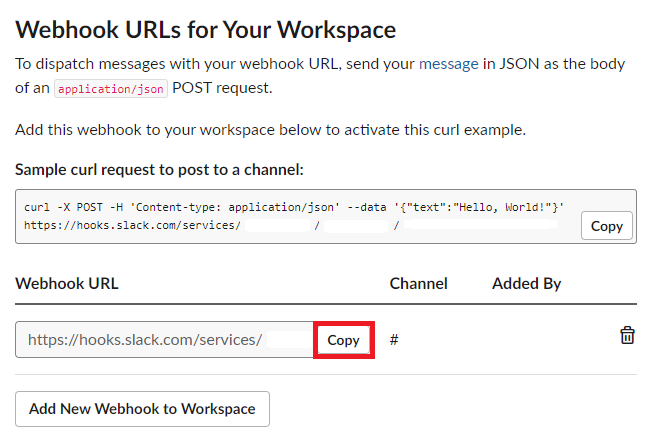655x440 pixels.
Task: Click 'Webhook URLs for Your Workspace' heading
Action: (206, 30)
